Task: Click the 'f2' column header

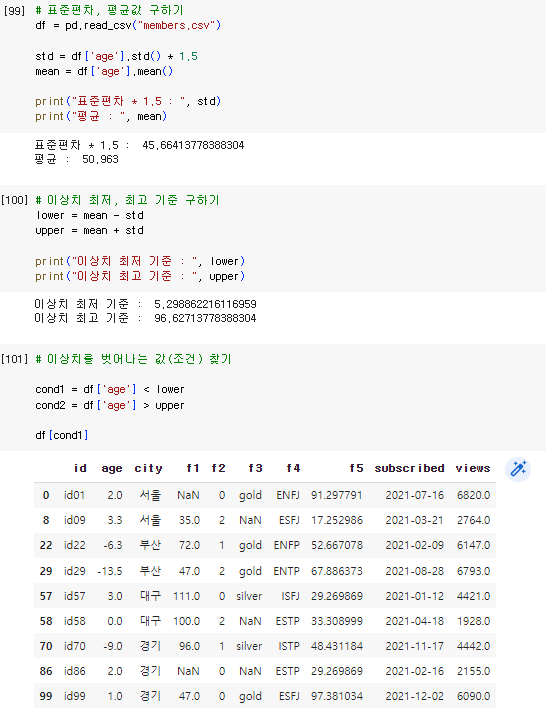Action: [x=218, y=468]
